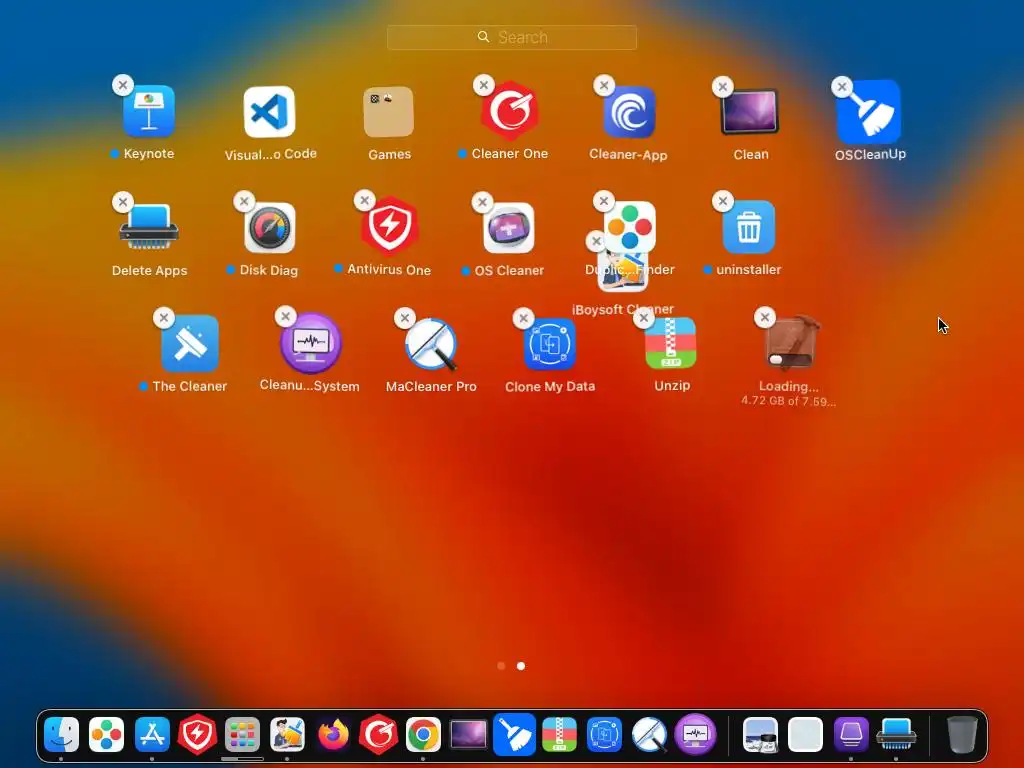Viewport: 1024px width, 768px height.
Task: Delete MaCleaner Pro using X badge
Action: pos(405,318)
